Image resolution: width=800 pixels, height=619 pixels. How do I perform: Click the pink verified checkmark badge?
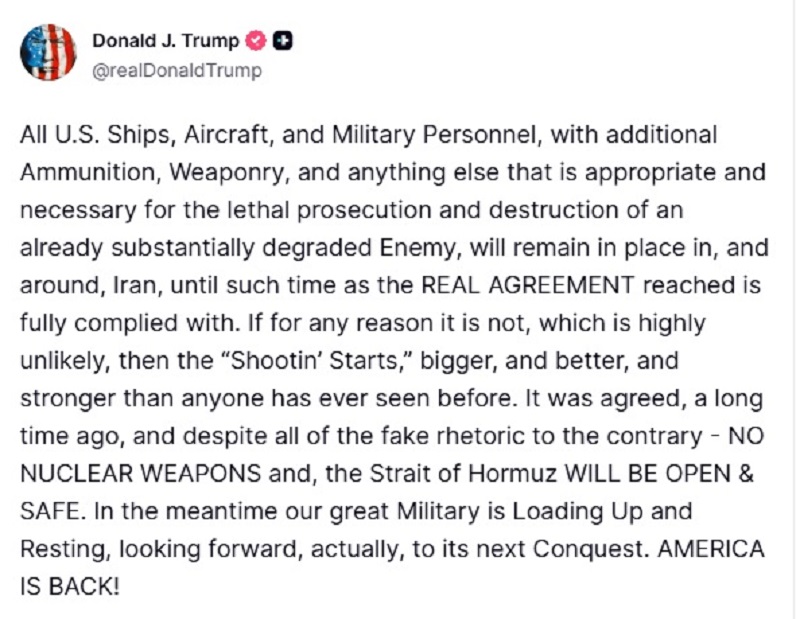(256, 41)
